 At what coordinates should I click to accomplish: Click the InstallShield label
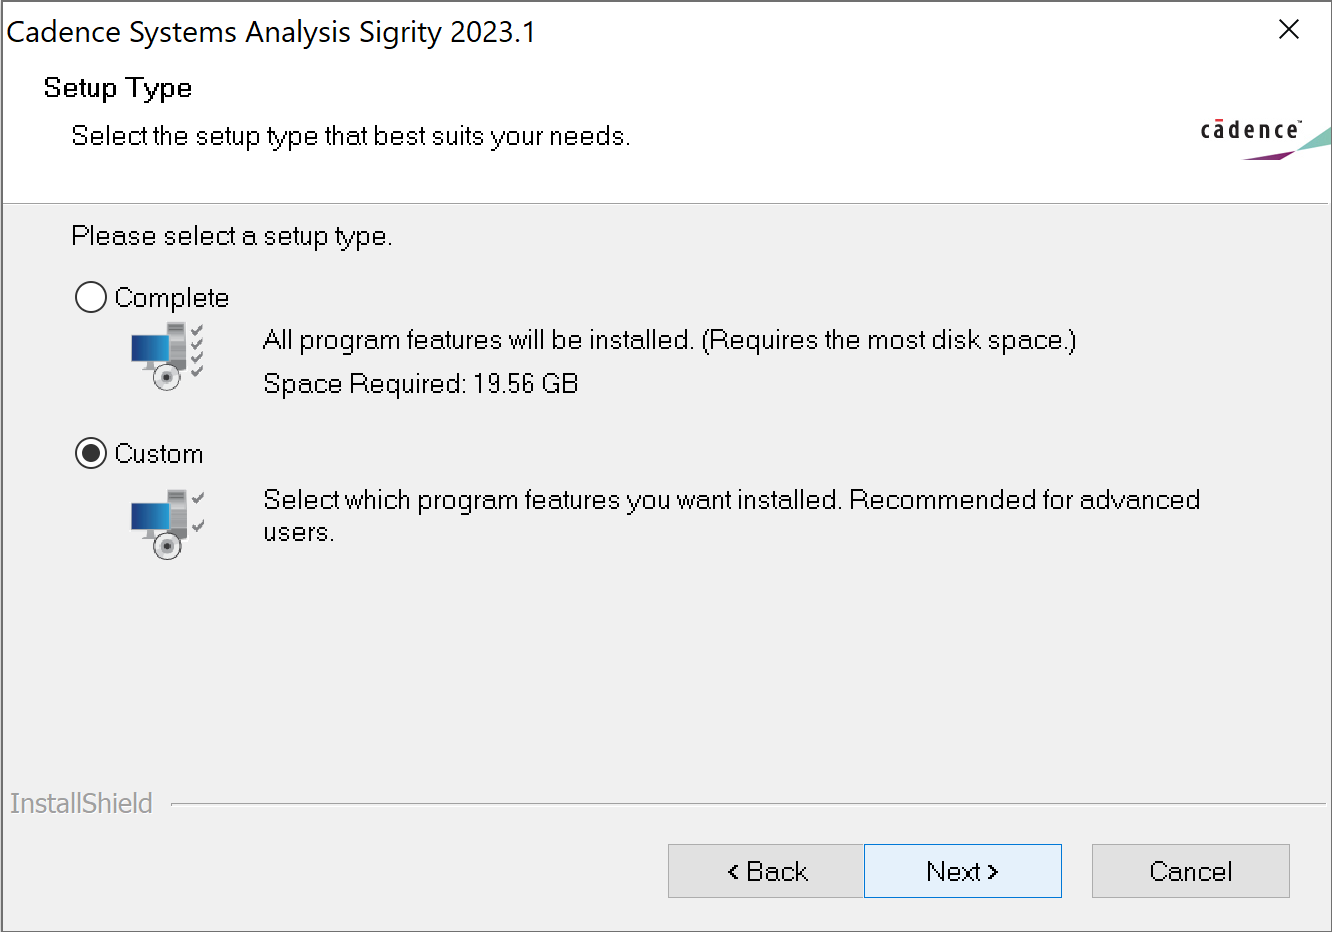click(x=81, y=804)
